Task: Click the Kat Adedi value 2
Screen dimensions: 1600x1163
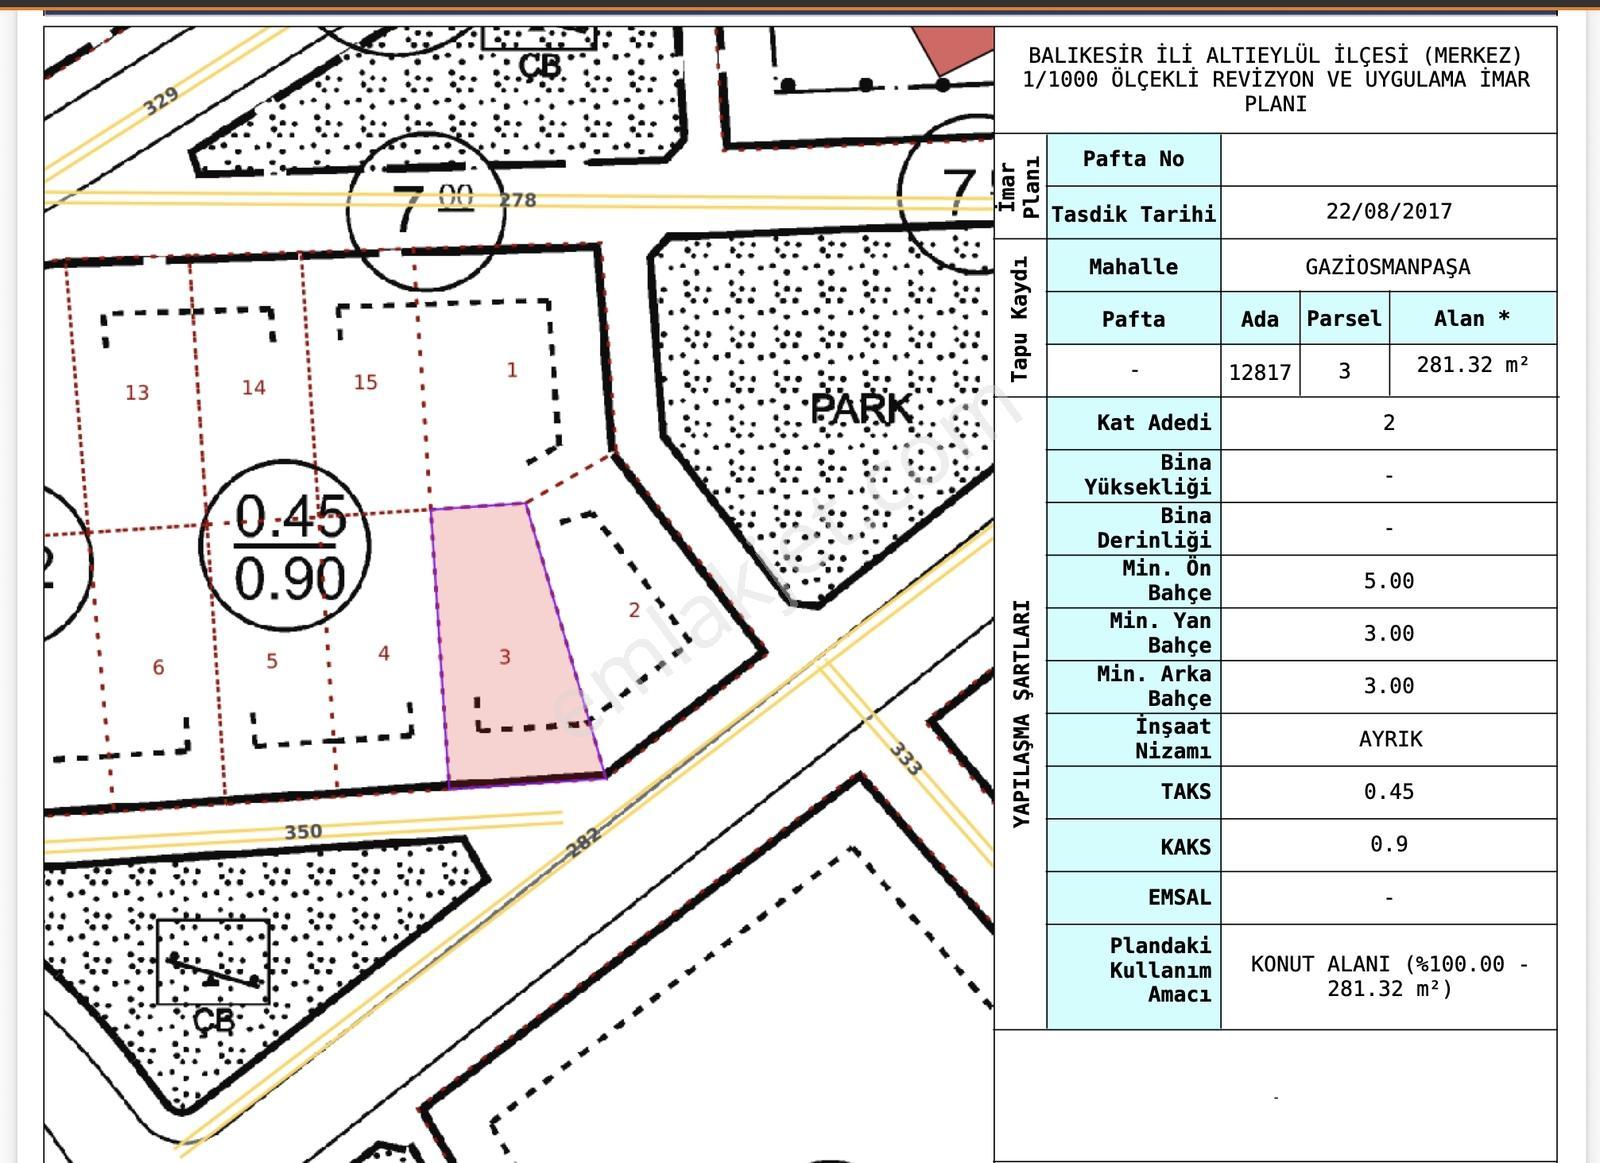Action: coord(1389,423)
